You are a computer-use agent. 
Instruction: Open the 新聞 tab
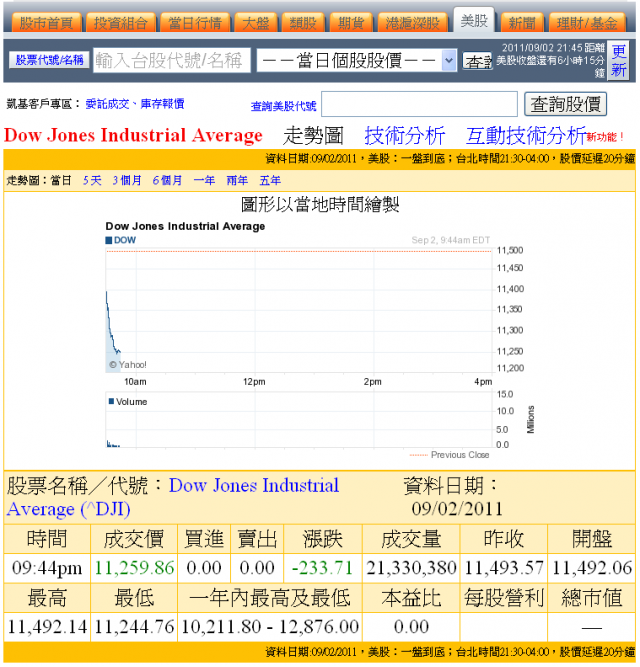pos(522,22)
